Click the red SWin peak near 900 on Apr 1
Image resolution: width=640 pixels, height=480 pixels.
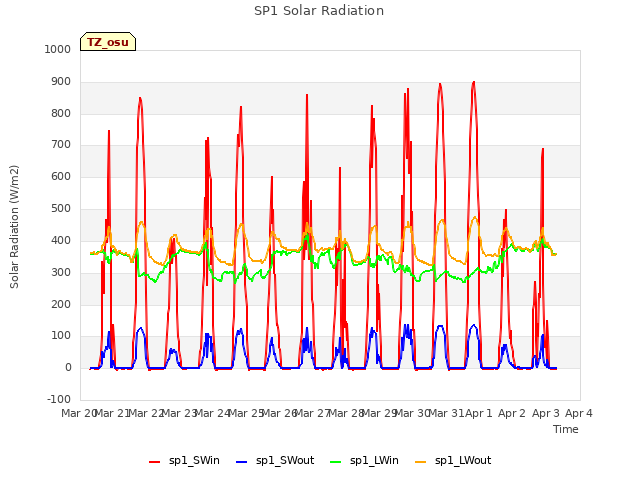pyautogui.click(x=473, y=82)
